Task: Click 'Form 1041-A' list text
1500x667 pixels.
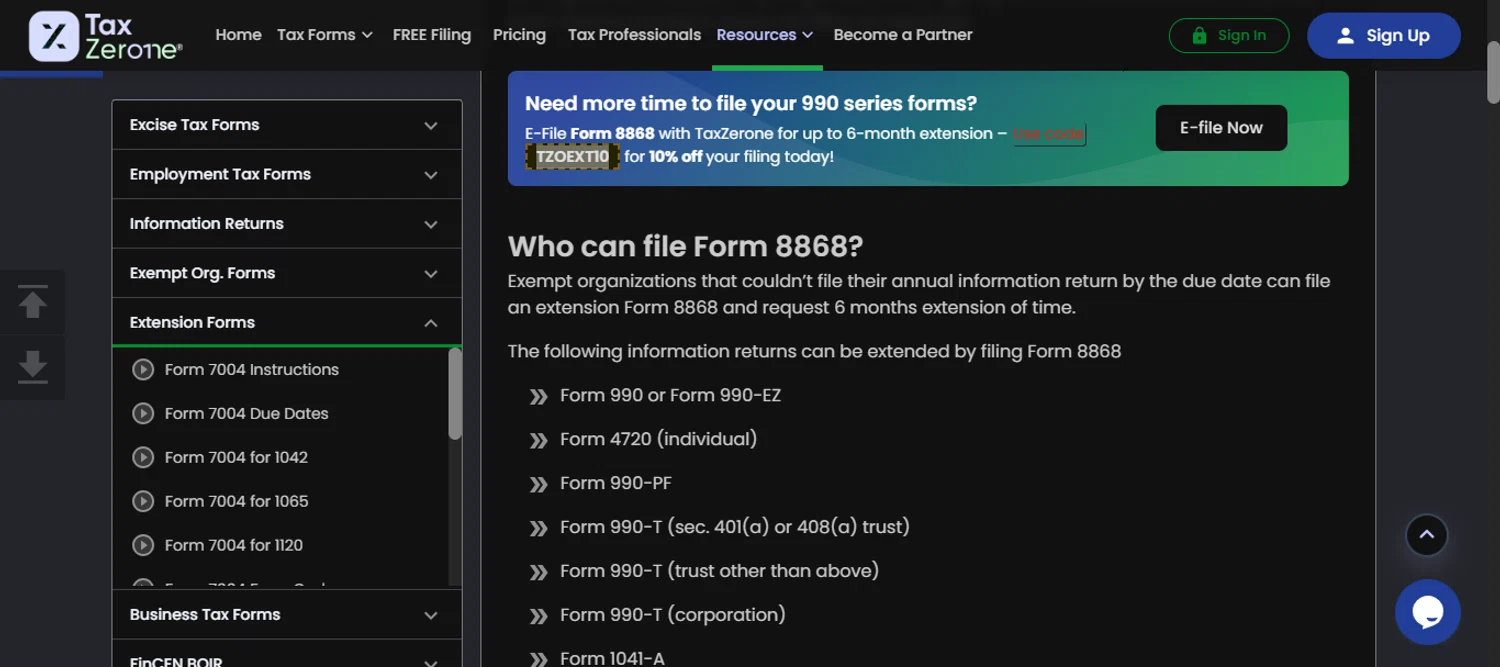Action: (612, 658)
